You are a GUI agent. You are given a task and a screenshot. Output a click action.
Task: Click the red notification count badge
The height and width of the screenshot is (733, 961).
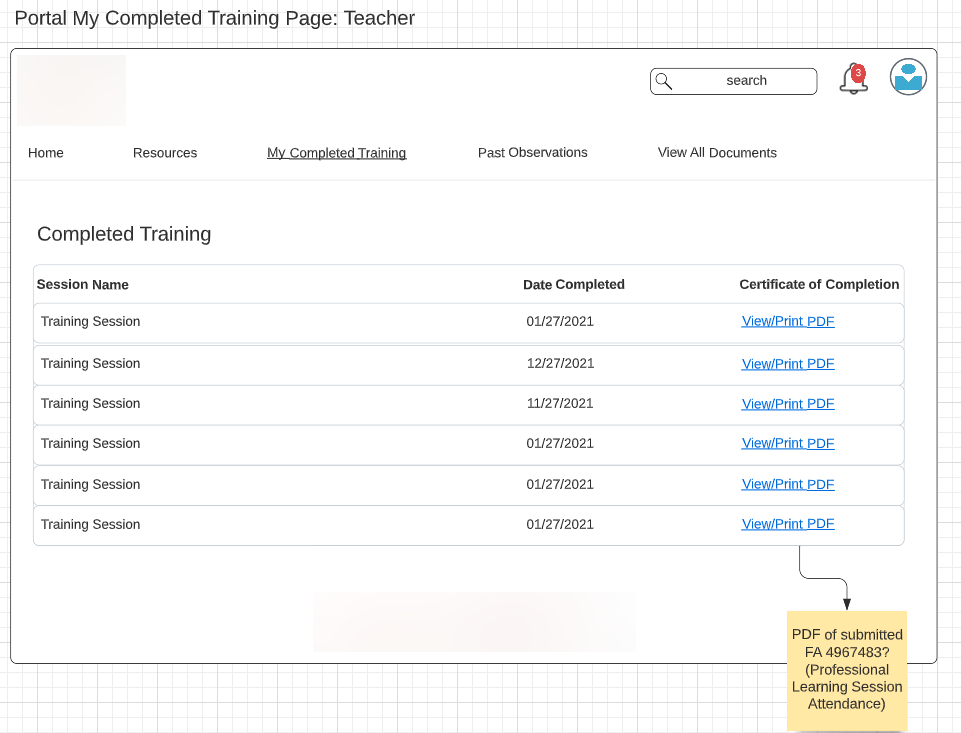click(x=858, y=72)
